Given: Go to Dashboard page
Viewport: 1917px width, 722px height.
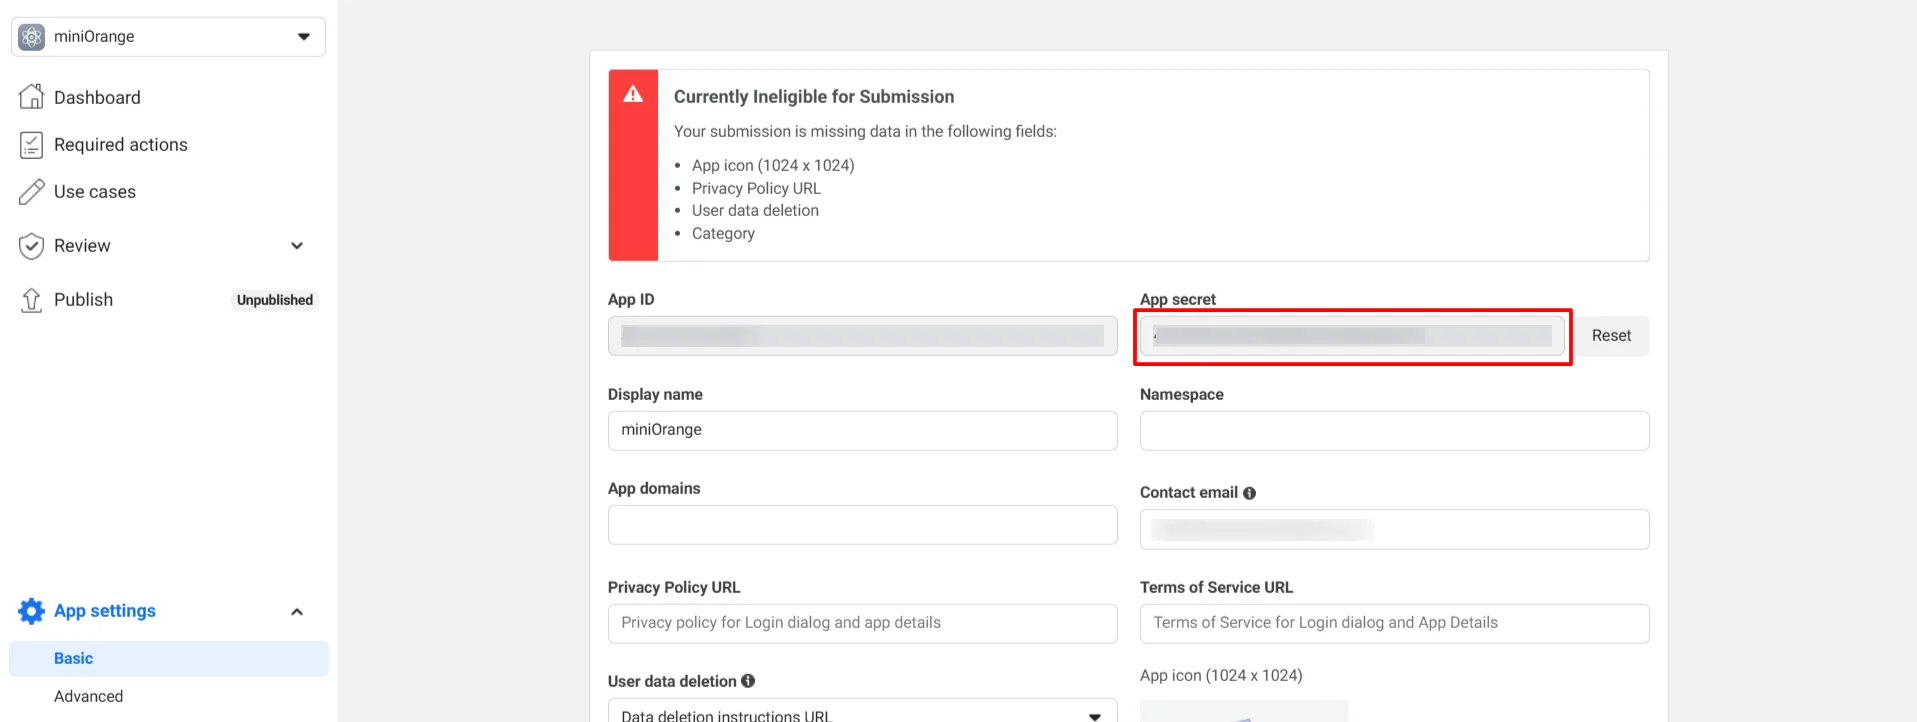Looking at the screenshot, I should click(97, 97).
